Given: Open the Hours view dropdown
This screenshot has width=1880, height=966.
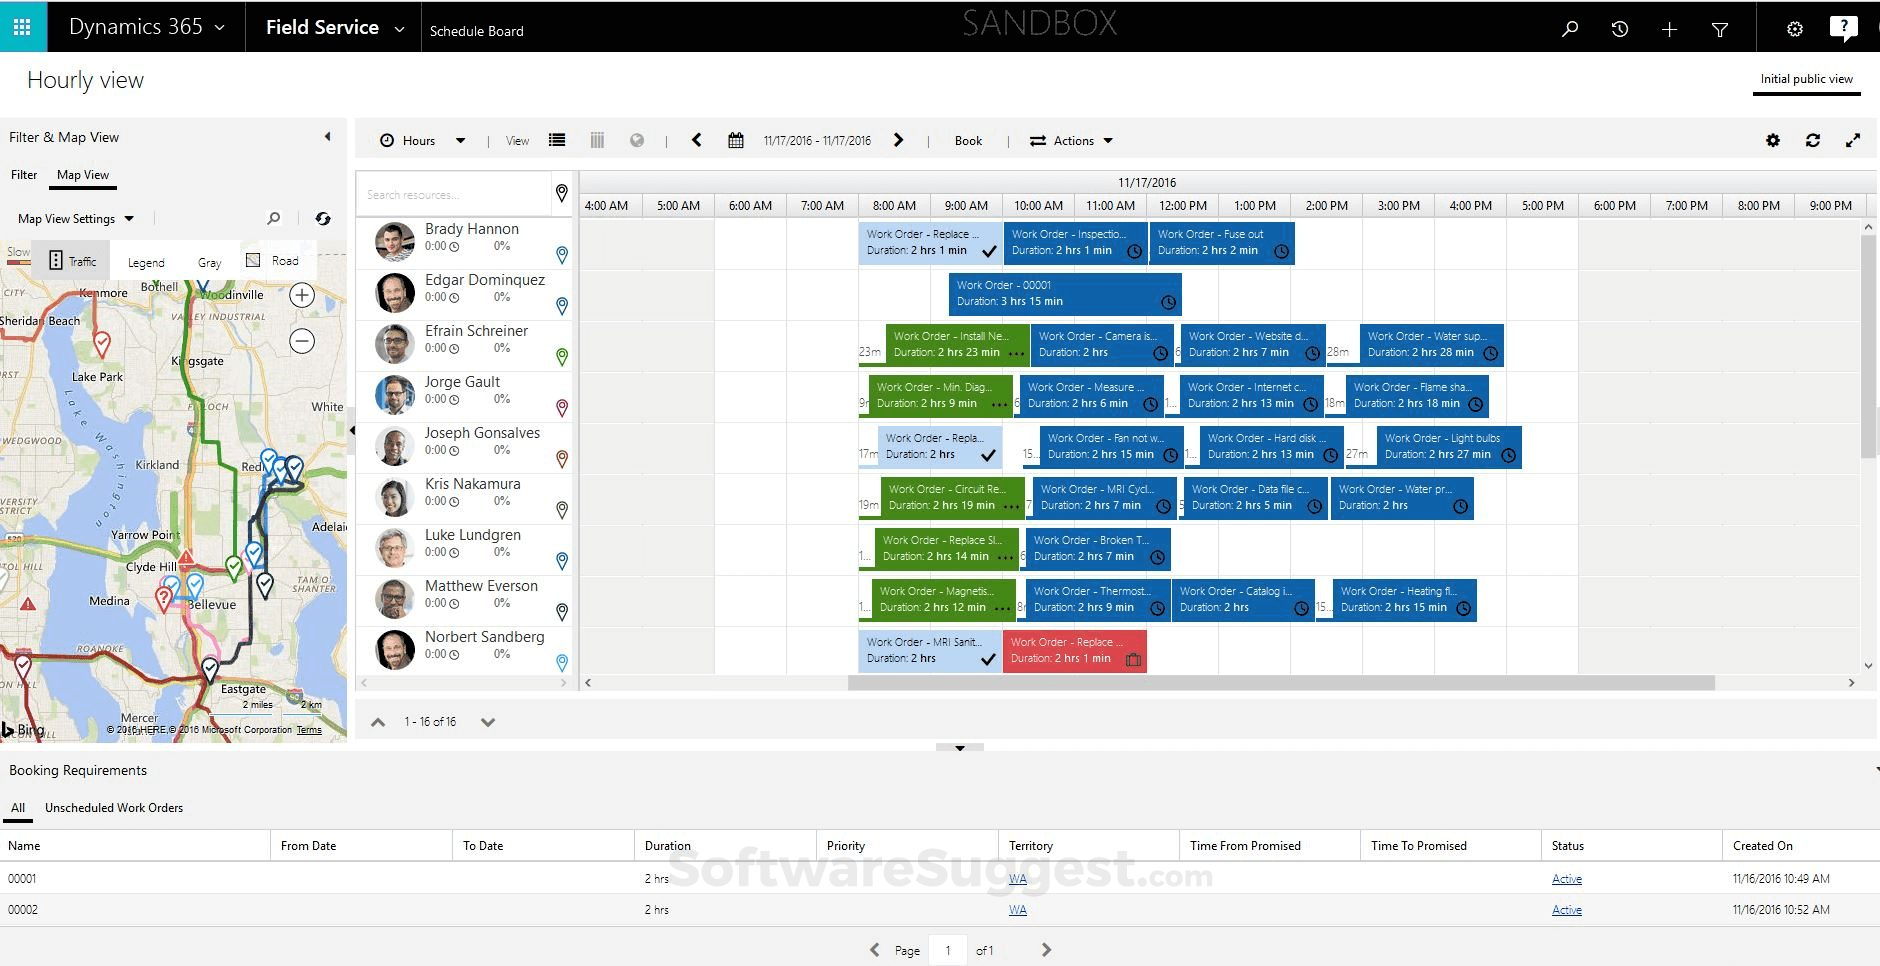Looking at the screenshot, I should click(x=459, y=140).
